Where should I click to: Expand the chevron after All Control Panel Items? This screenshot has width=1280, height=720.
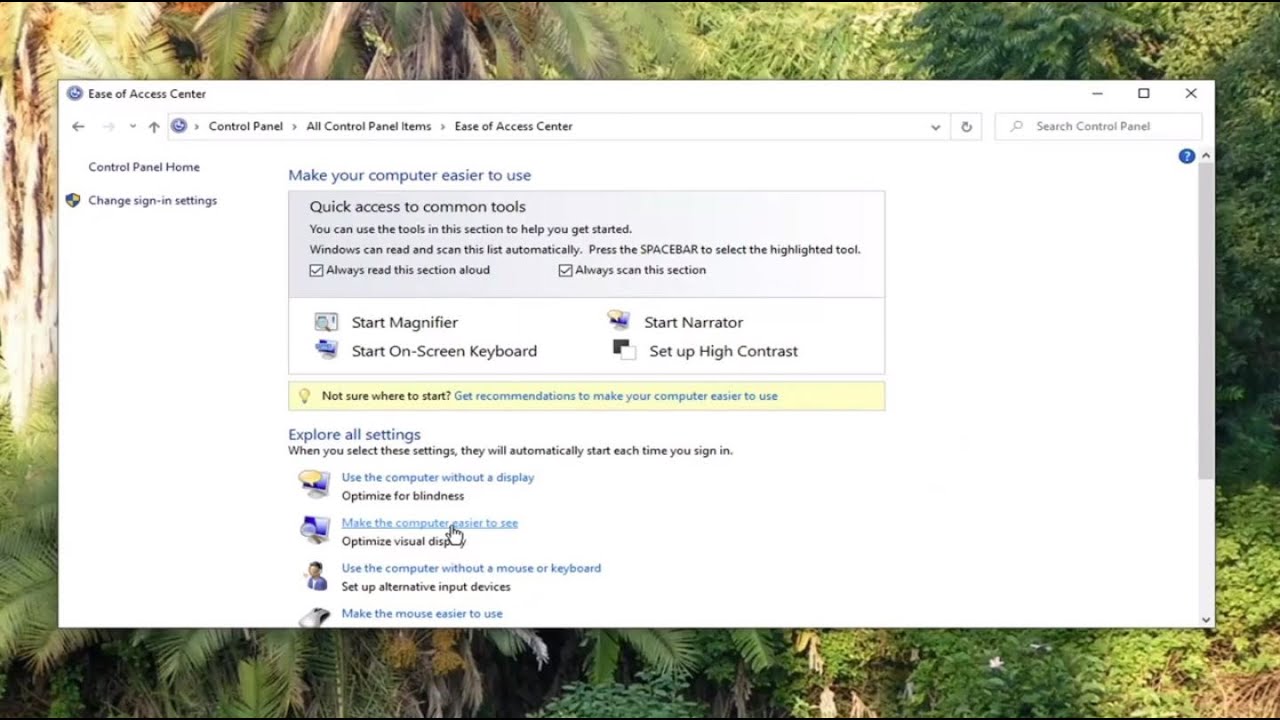(x=443, y=126)
